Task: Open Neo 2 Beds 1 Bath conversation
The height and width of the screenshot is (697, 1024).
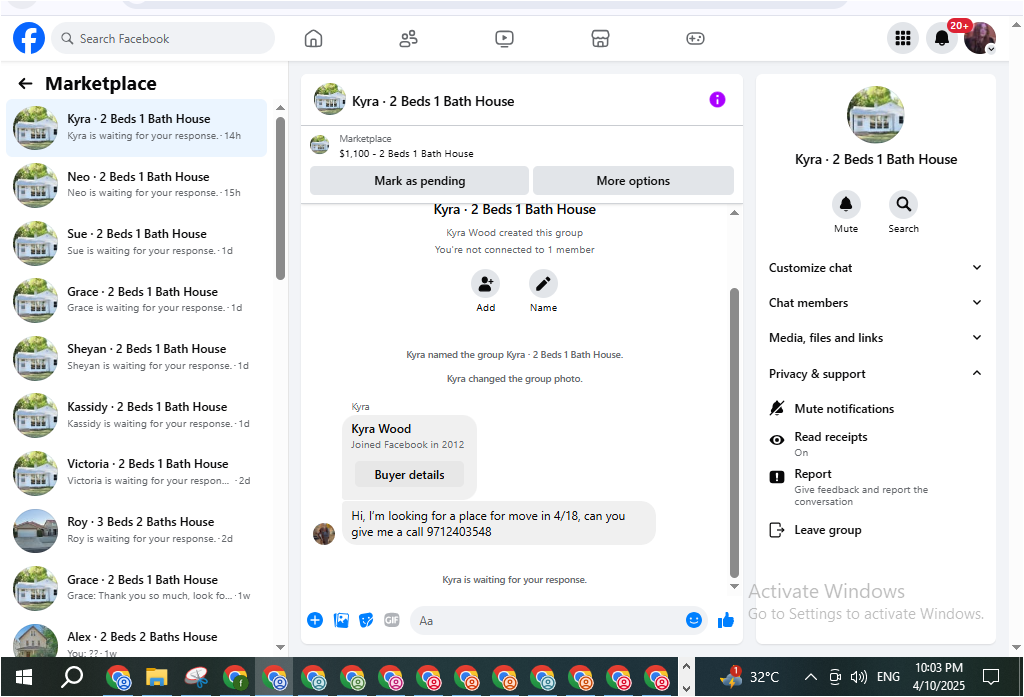Action: (136, 185)
